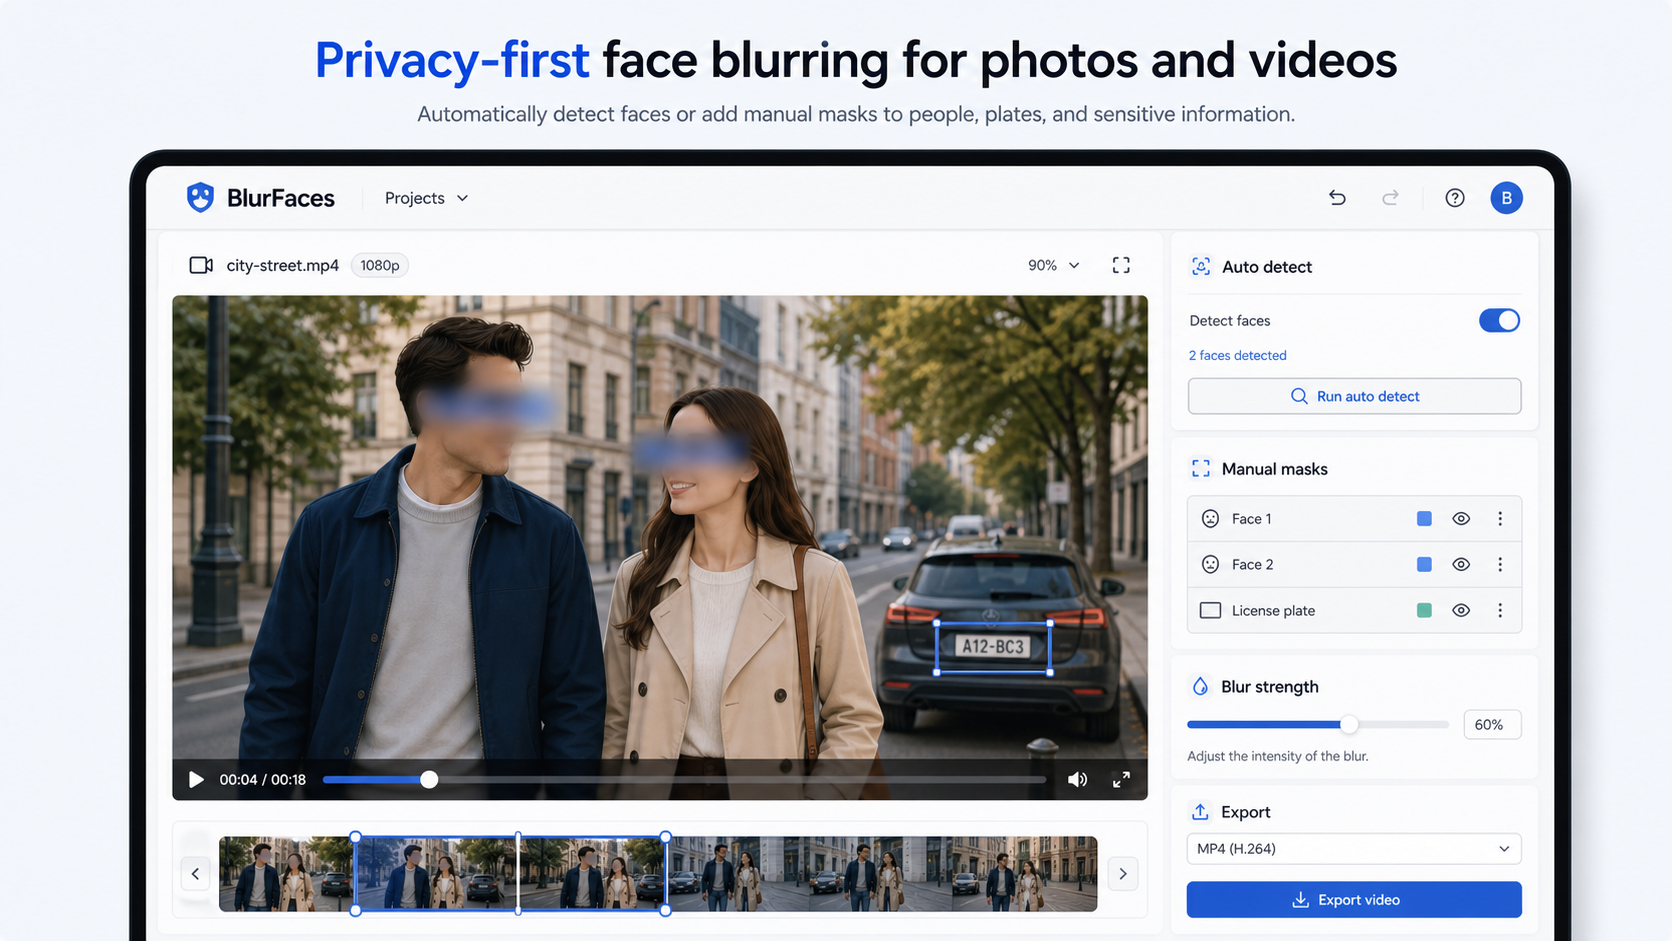Expand the MP4 (H.264) format dropdown
Viewport: 1672px width, 941px height.
pyautogui.click(x=1354, y=849)
